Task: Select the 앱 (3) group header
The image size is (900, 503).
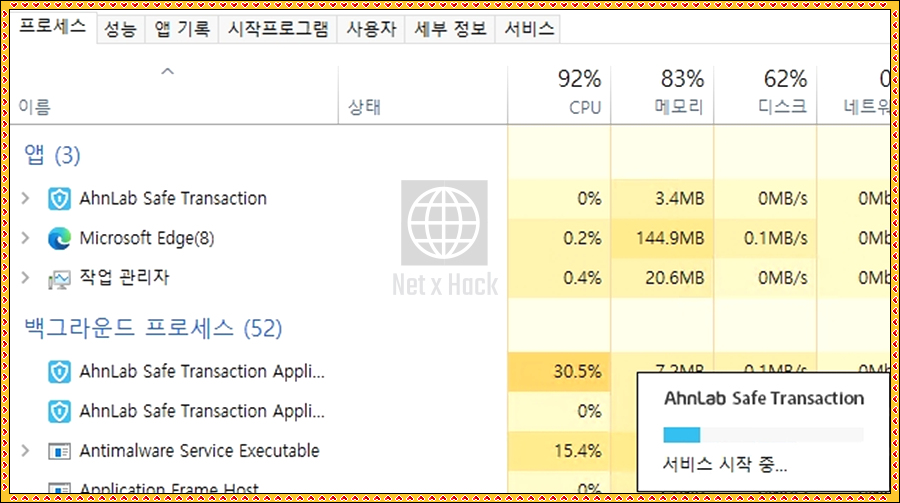Action: click(52, 155)
